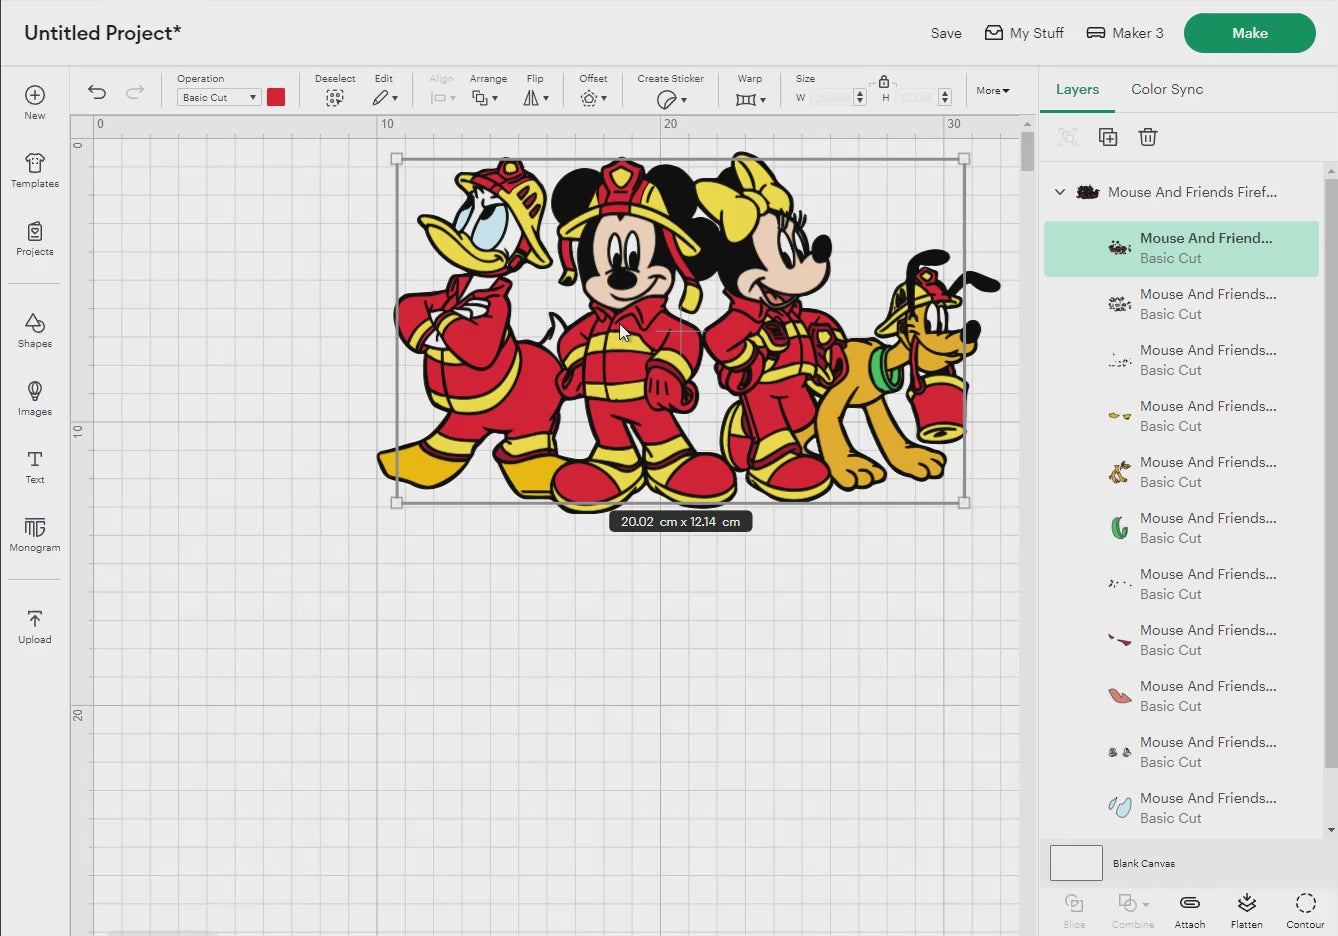Undo the last action
The height and width of the screenshot is (936, 1338).
coord(97,92)
